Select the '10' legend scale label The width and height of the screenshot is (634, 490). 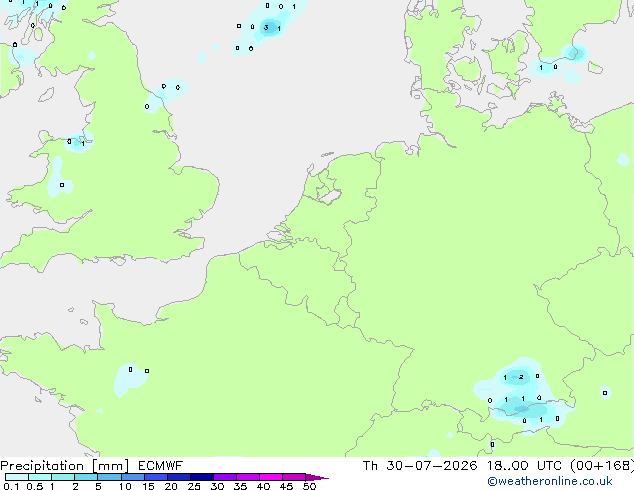(125, 486)
